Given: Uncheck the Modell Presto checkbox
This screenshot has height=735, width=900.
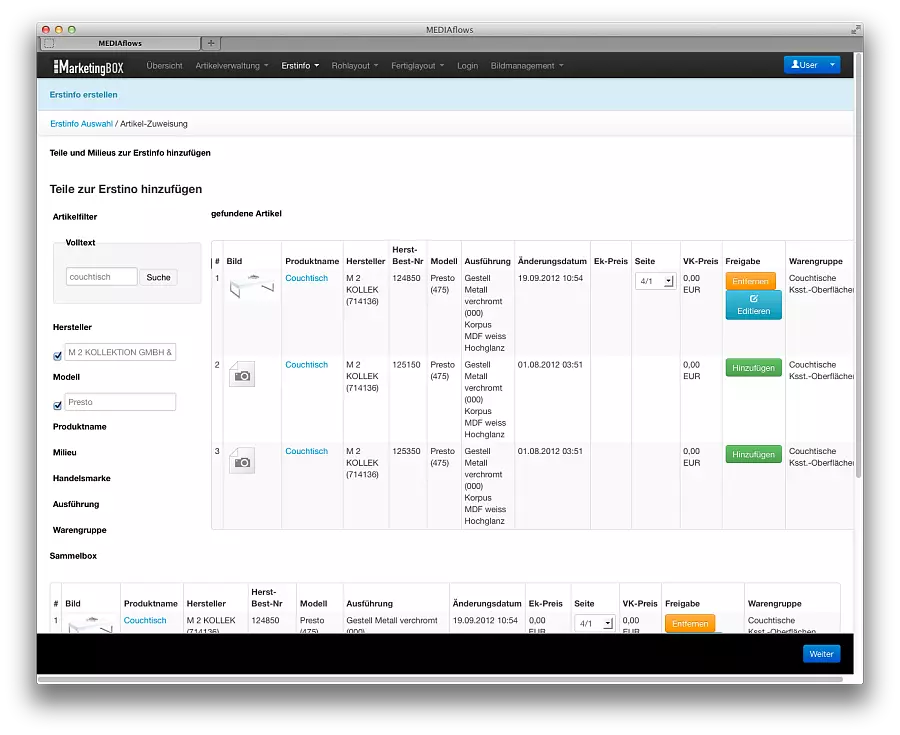Looking at the screenshot, I should tap(57, 406).
